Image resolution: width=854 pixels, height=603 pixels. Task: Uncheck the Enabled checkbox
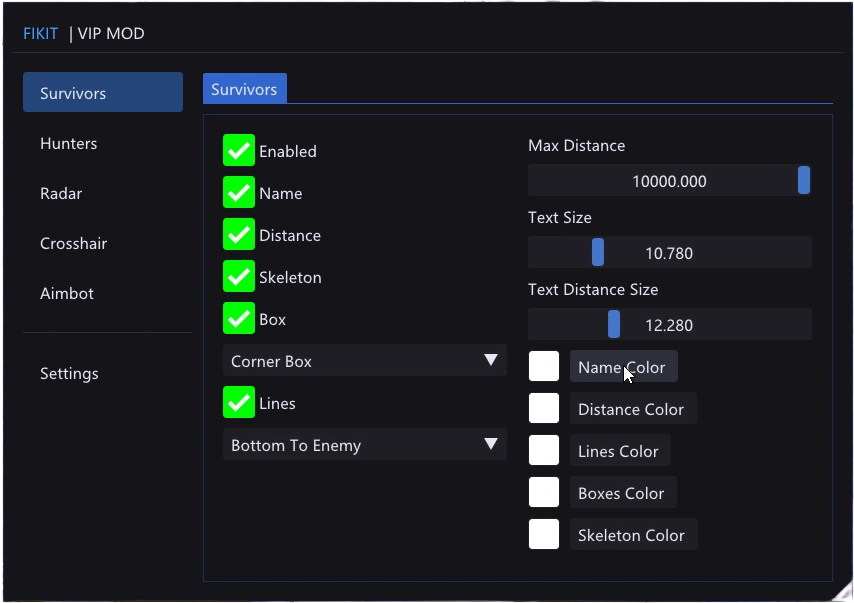[x=239, y=150]
